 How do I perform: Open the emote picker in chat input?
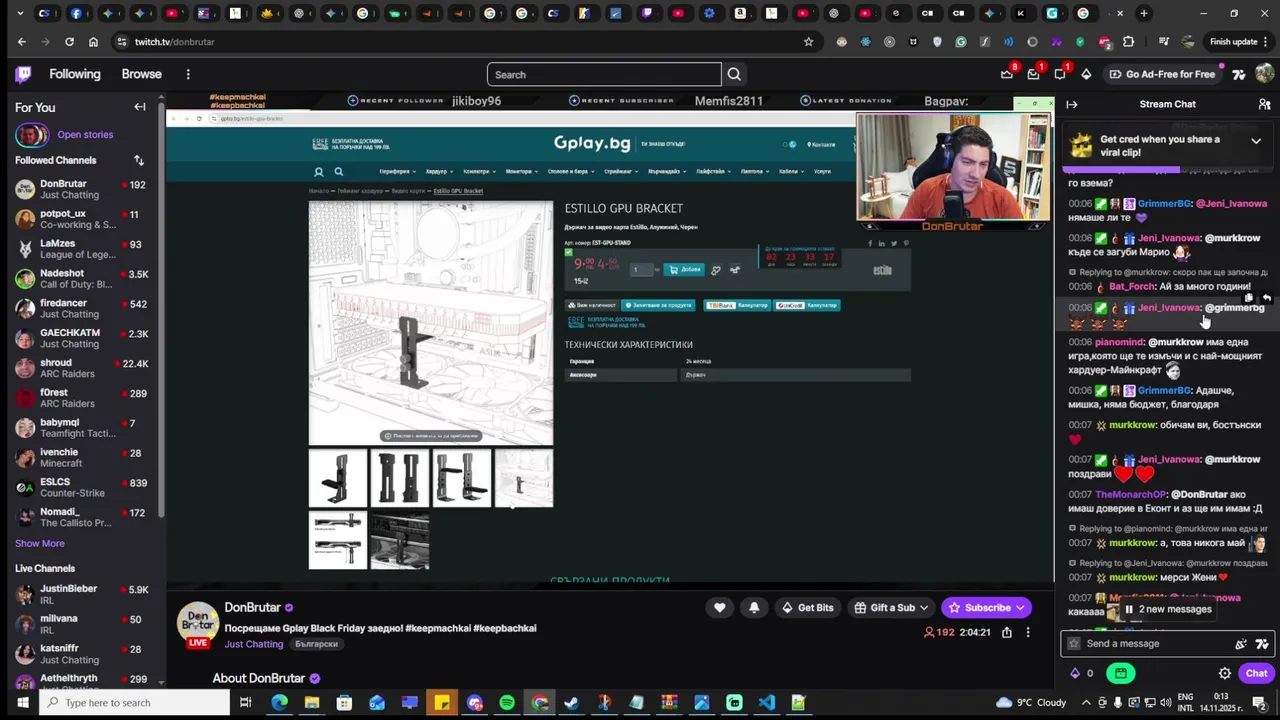click(x=1241, y=644)
